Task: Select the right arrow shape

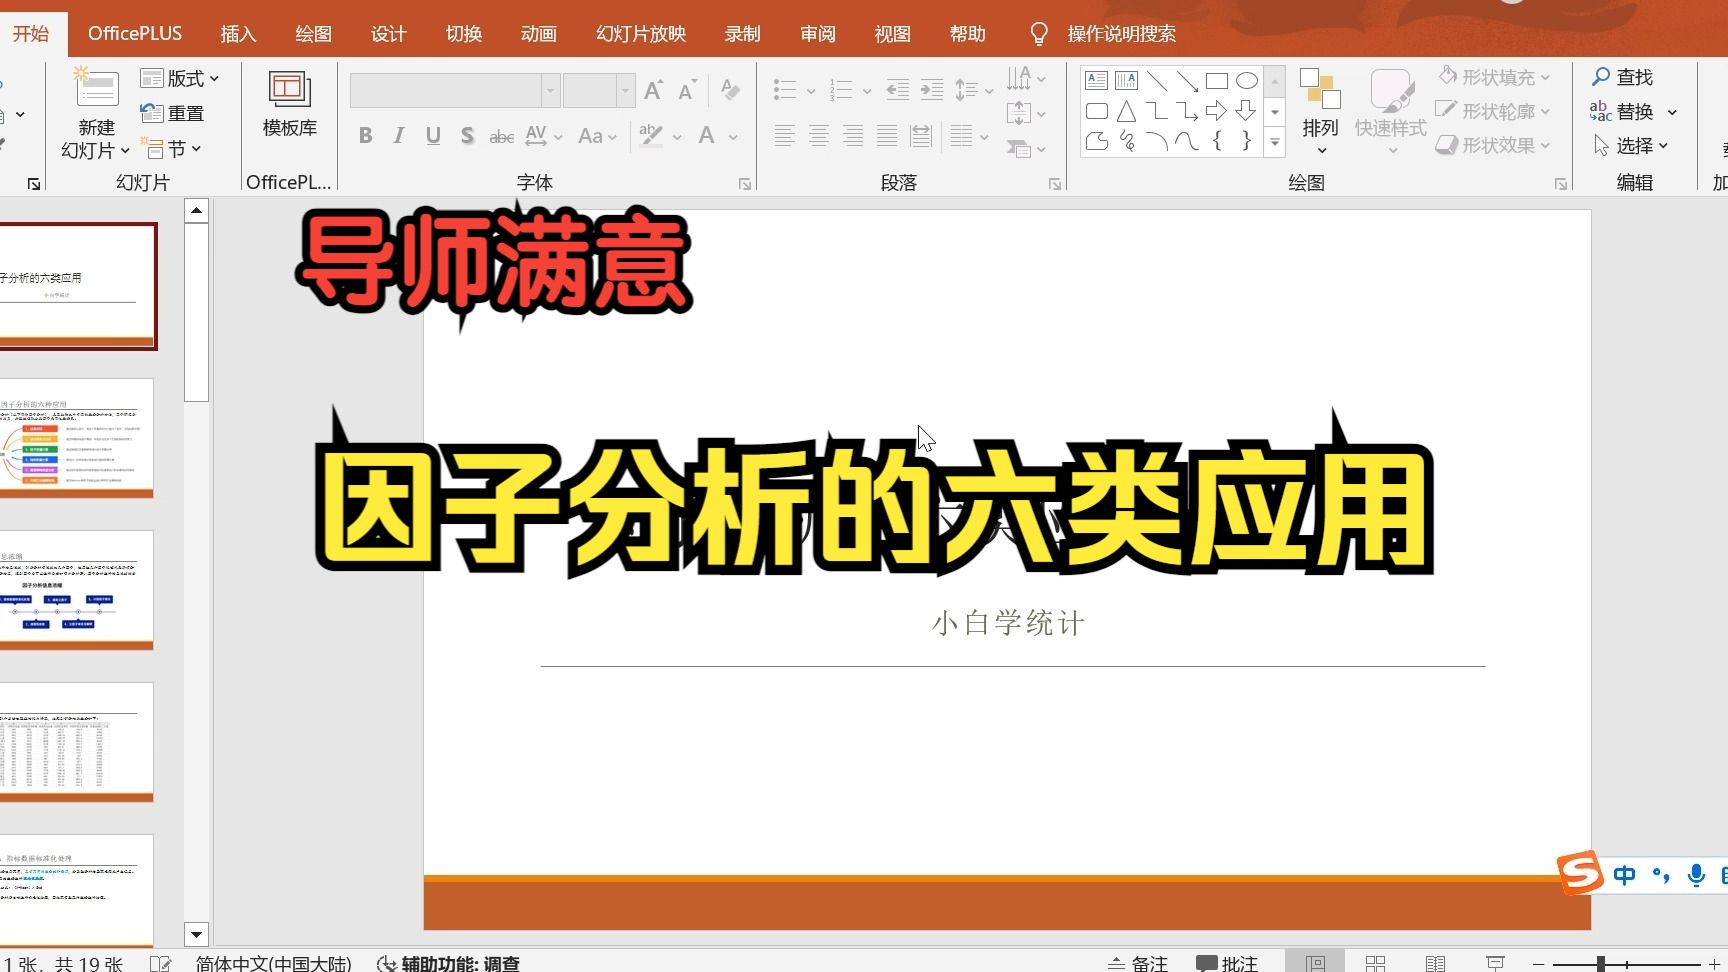Action: tap(1216, 111)
